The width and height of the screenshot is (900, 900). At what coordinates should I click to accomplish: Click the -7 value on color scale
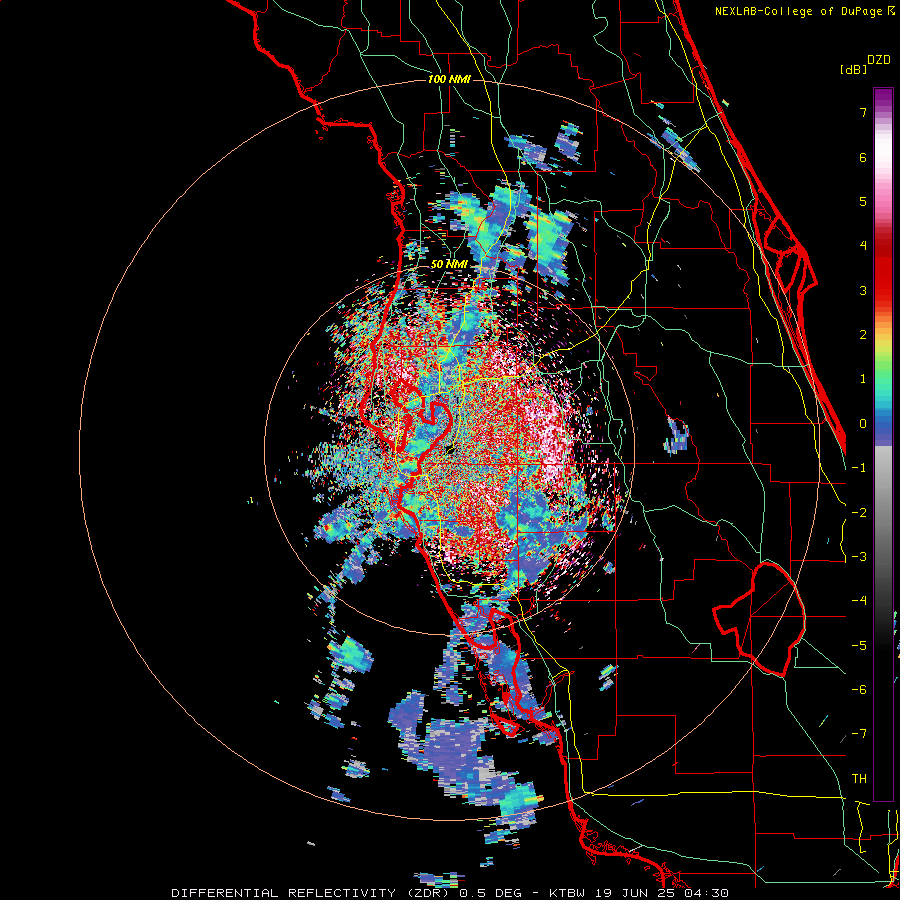859,734
